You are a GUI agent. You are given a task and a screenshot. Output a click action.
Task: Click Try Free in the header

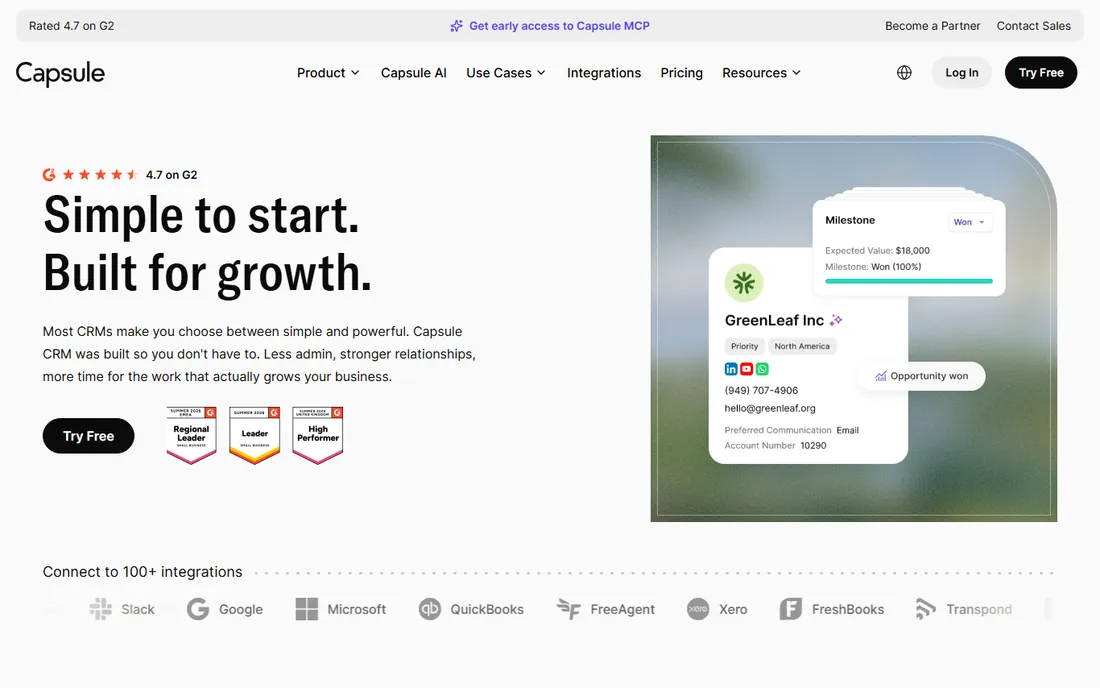(x=1041, y=72)
